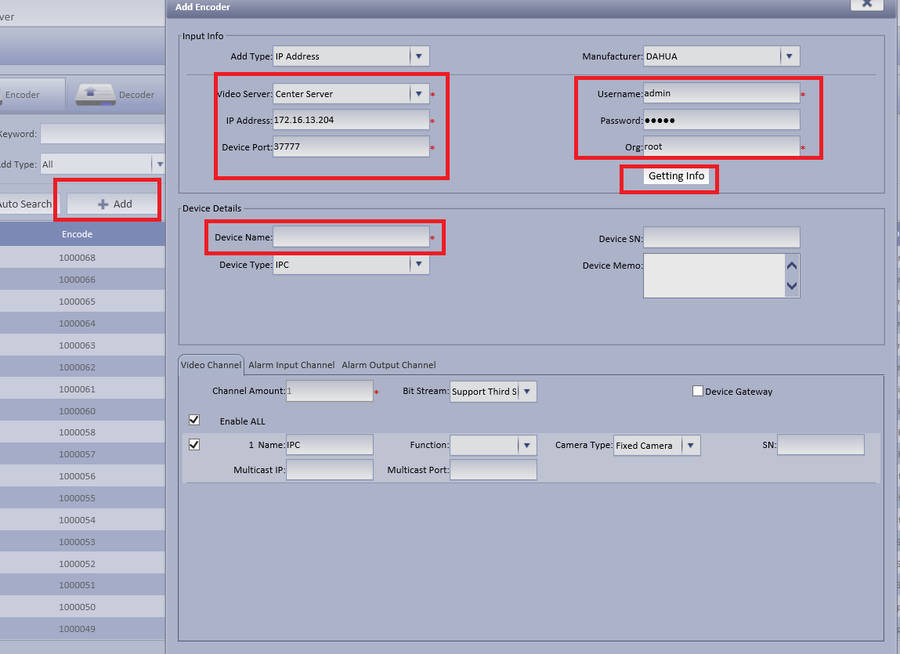Click the Device Memo text area
Screen dimensions: 900x654
(714, 276)
